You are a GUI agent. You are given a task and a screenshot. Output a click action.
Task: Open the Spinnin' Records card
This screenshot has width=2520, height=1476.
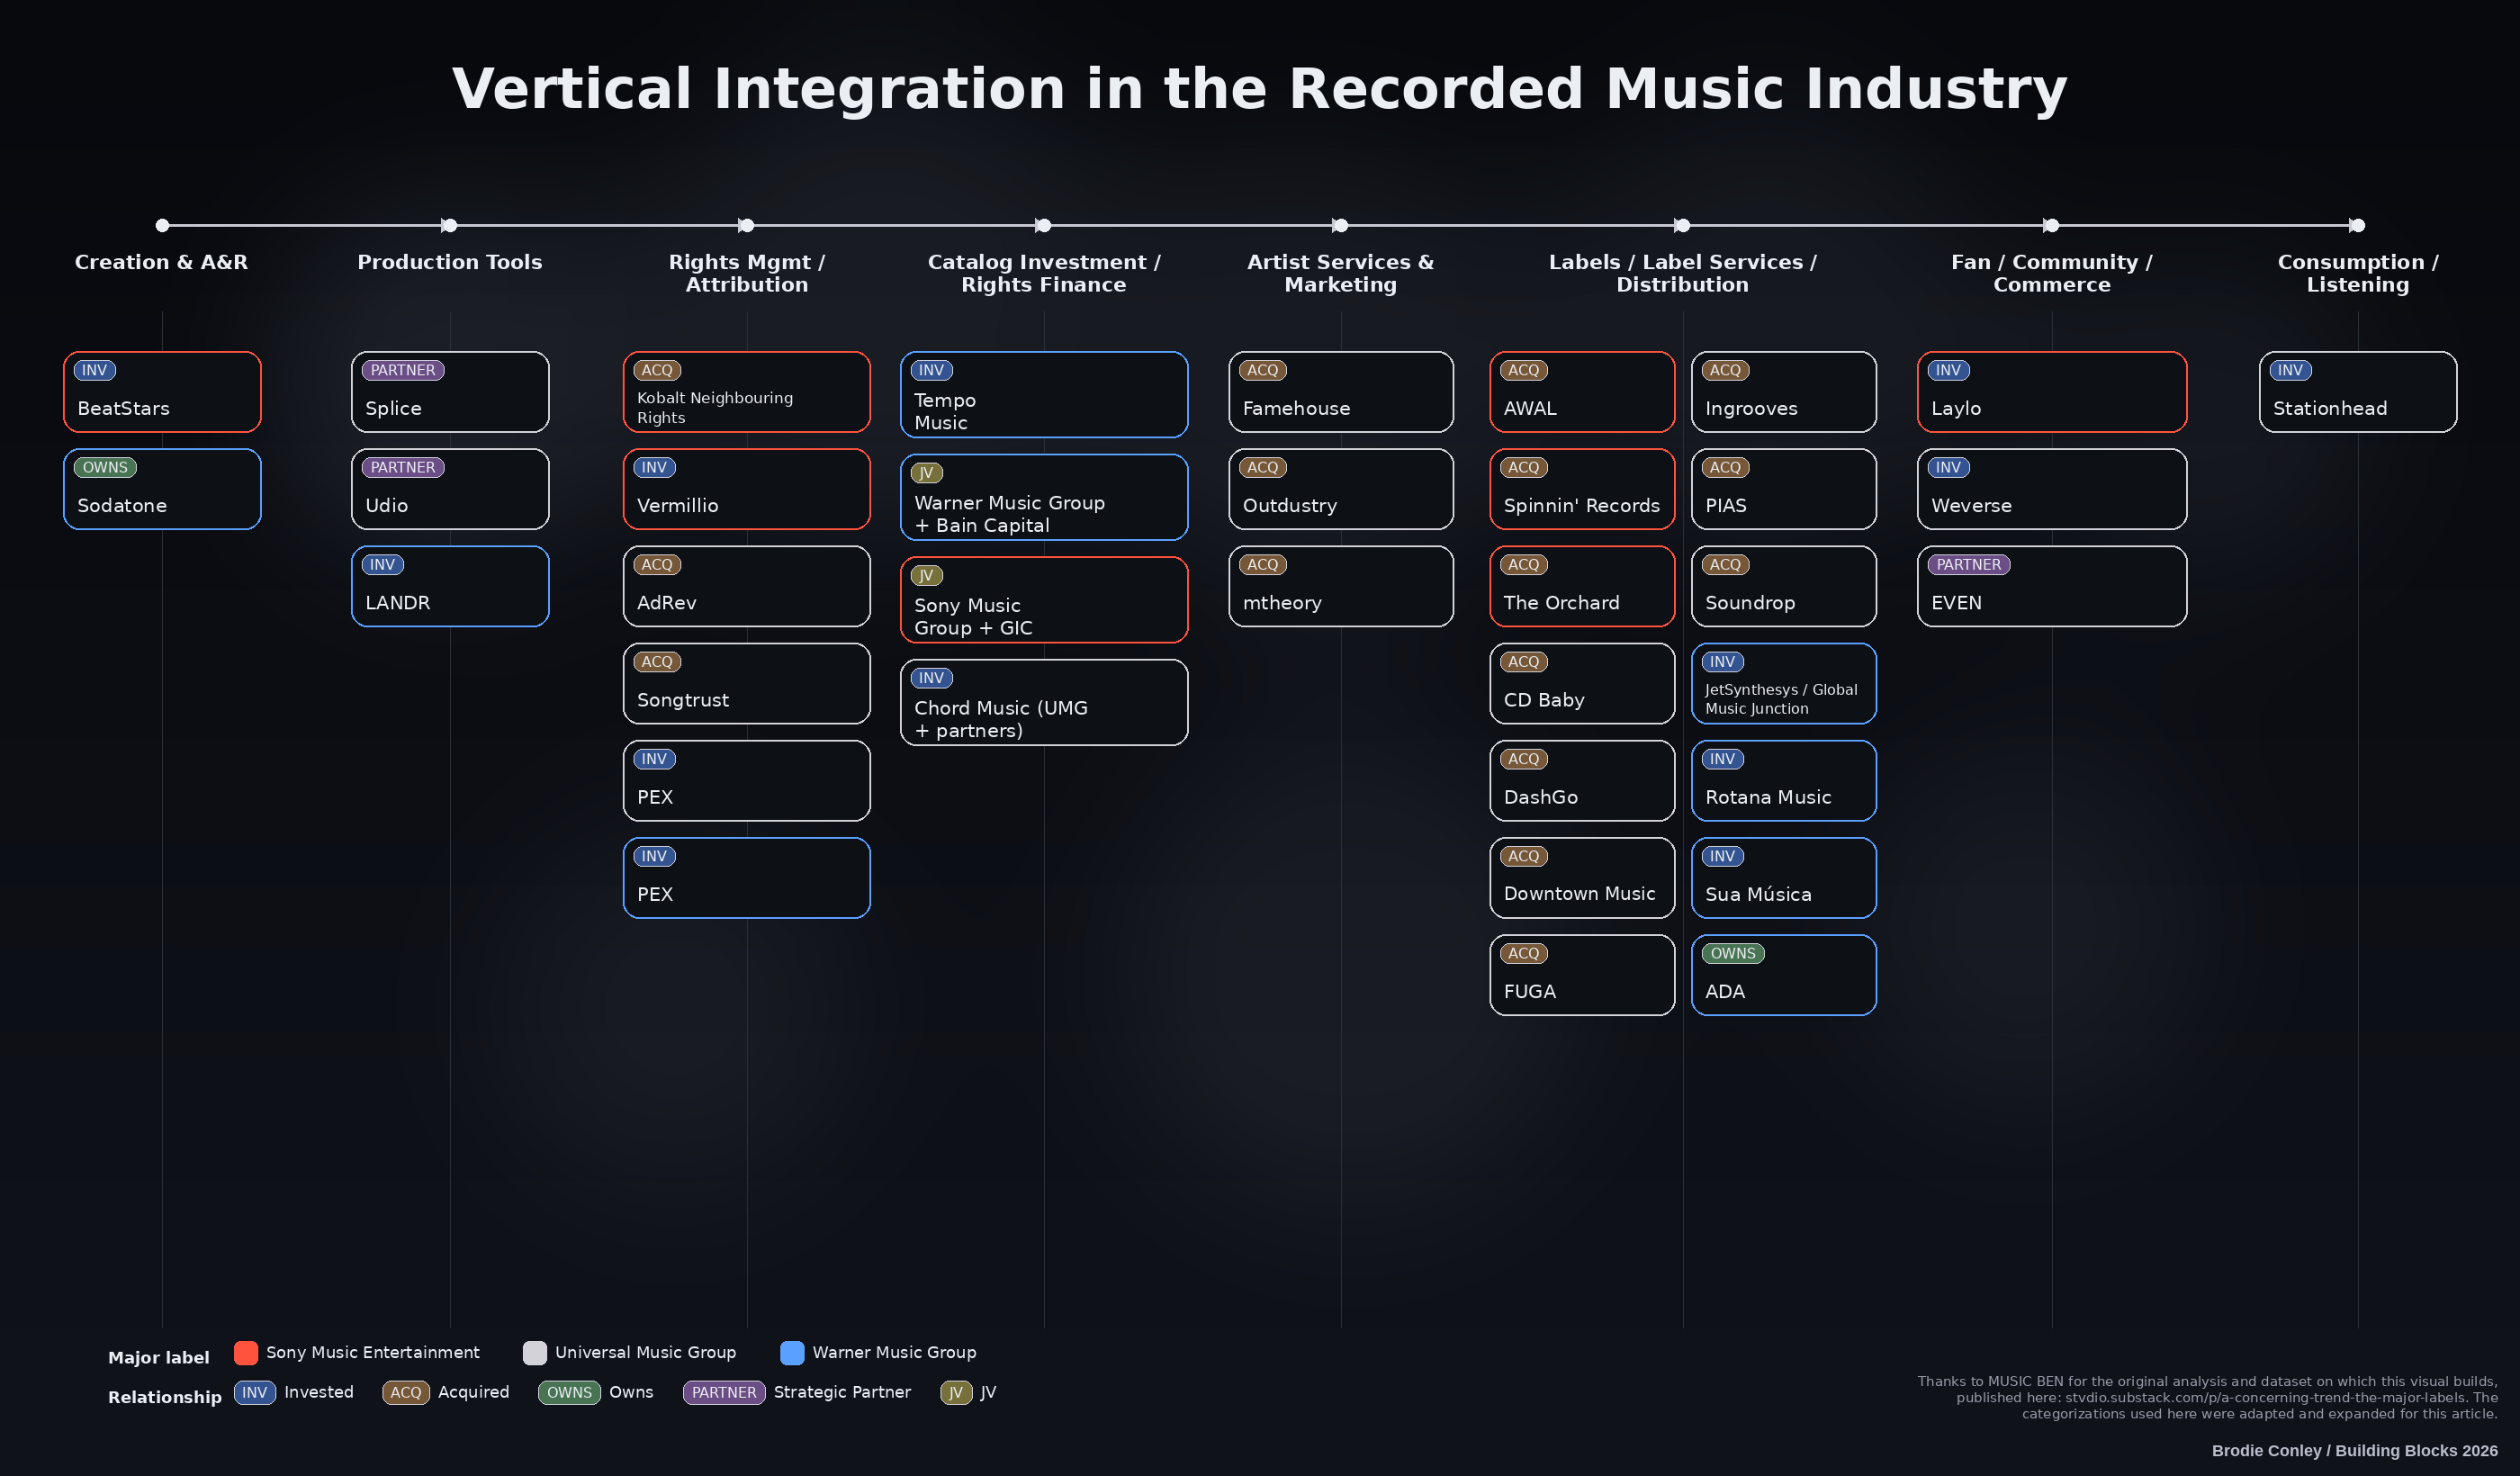tap(1581, 490)
